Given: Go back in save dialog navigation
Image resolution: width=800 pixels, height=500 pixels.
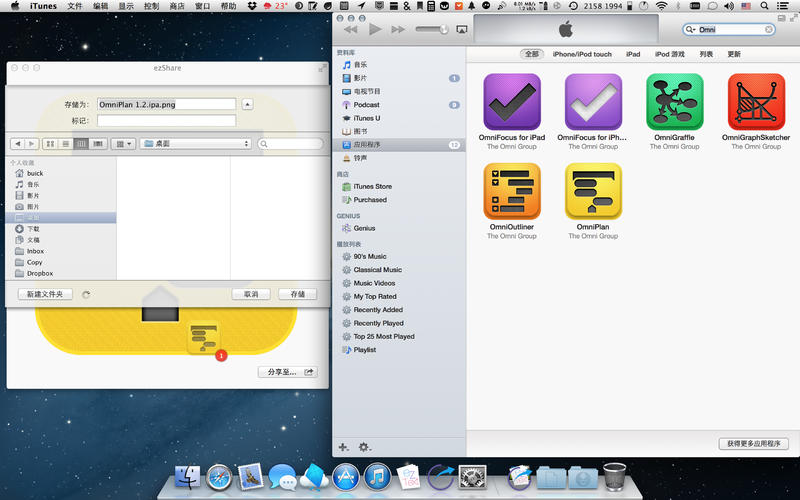Looking at the screenshot, I should pos(18,144).
